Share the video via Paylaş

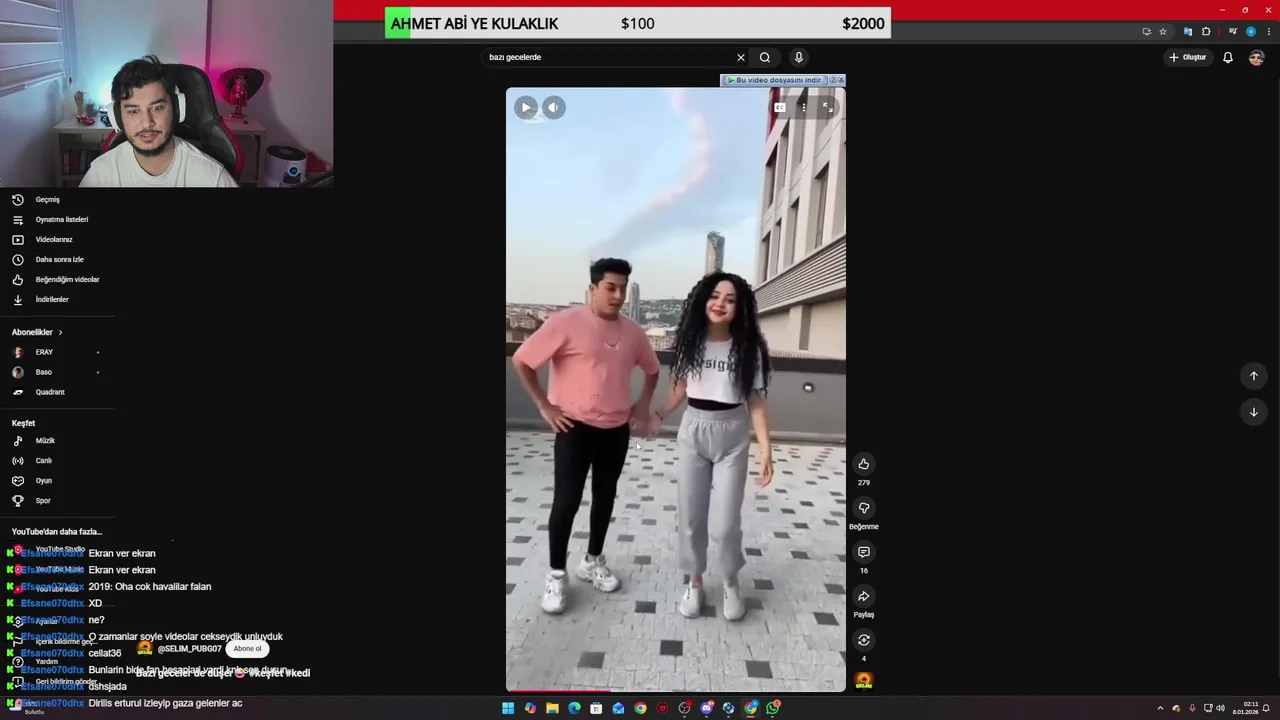tap(864, 596)
